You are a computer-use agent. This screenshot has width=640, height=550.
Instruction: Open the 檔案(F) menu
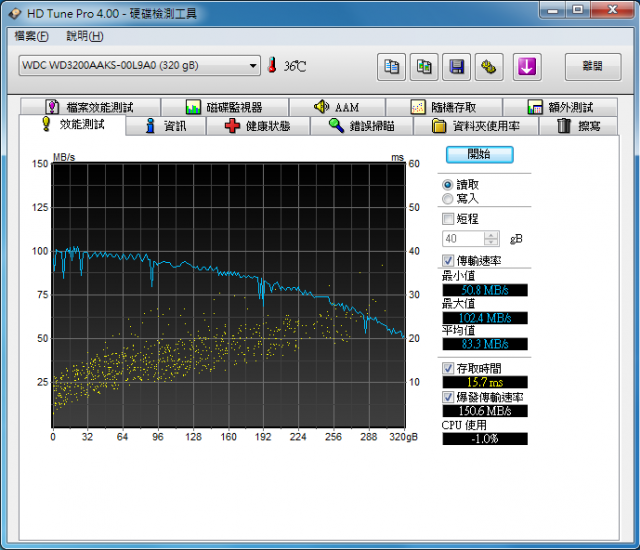pyautogui.click(x=31, y=36)
